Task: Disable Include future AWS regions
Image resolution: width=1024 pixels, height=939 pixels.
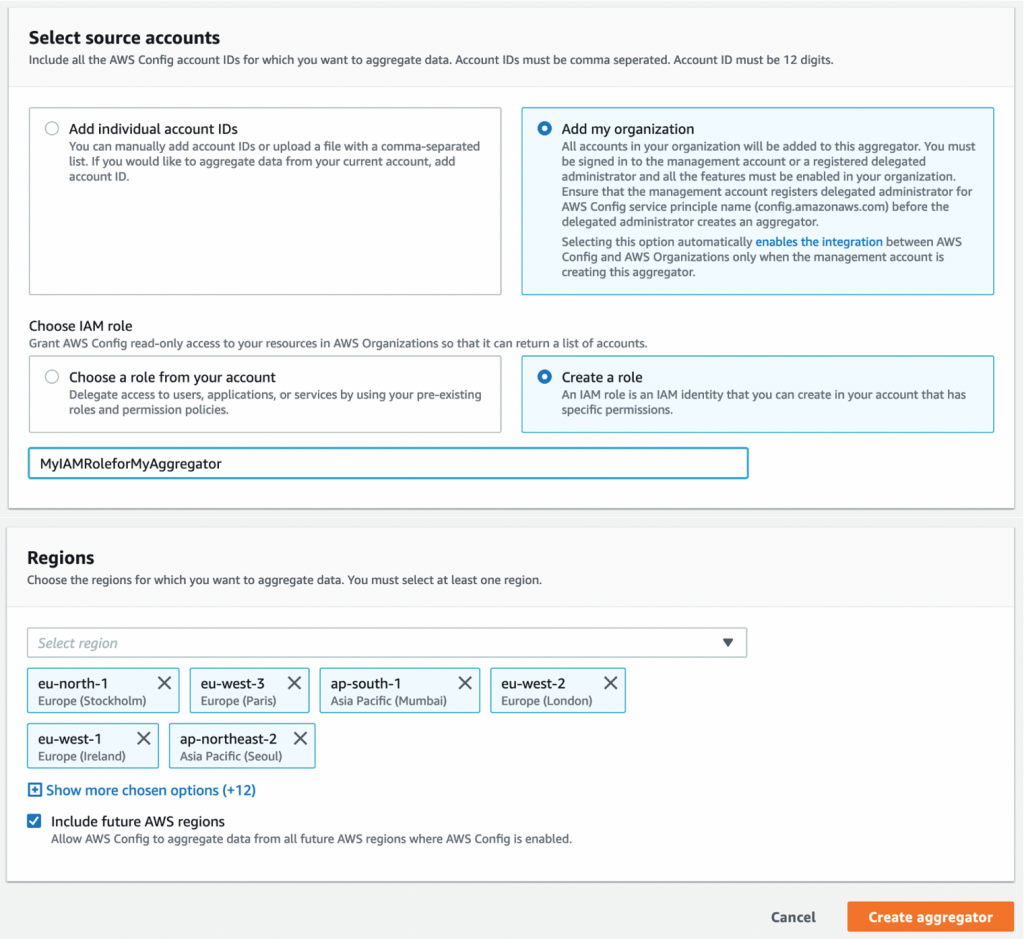Action: [33, 821]
